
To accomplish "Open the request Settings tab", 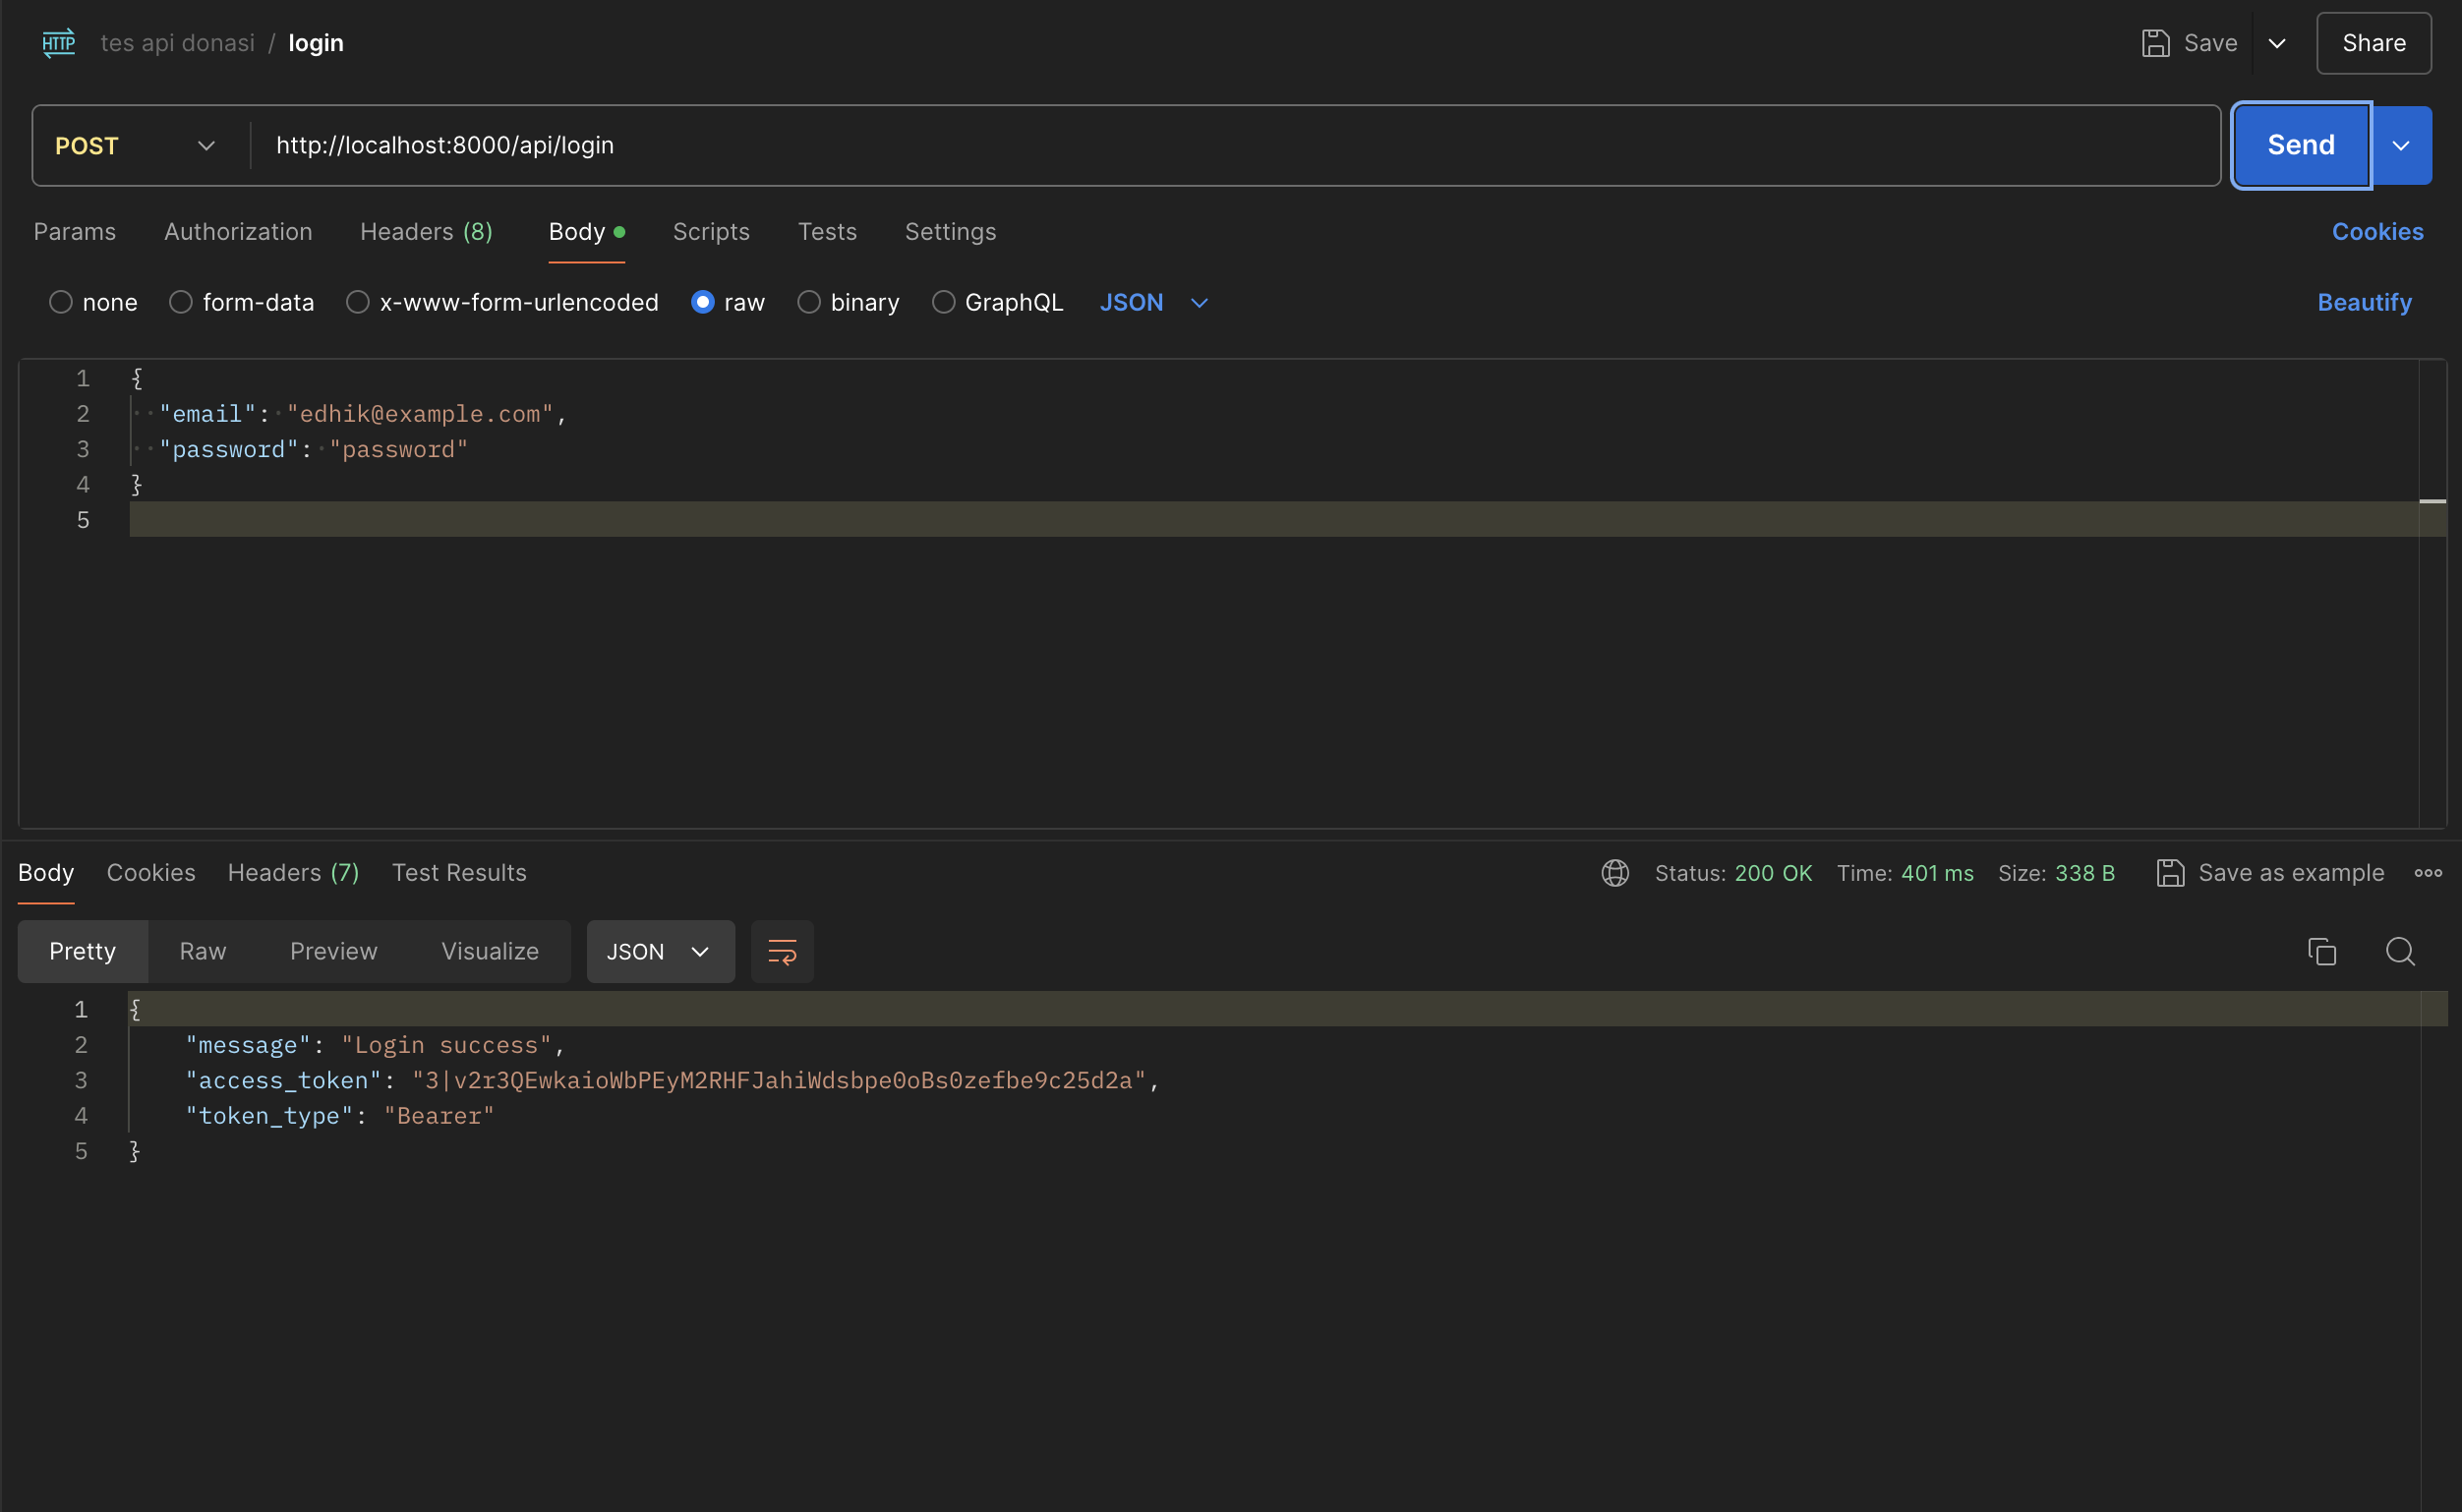I will click(950, 232).
